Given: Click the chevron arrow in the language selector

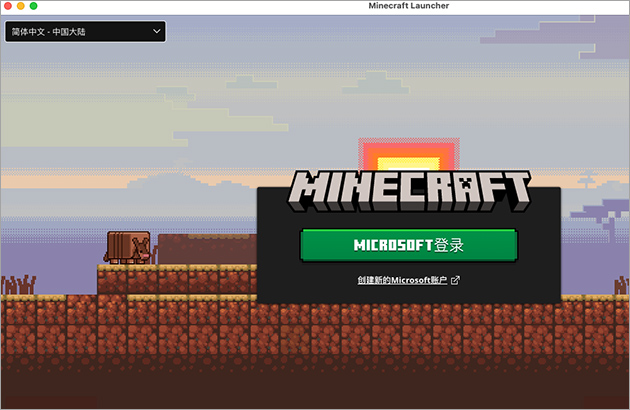Looking at the screenshot, I should point(157,31).
